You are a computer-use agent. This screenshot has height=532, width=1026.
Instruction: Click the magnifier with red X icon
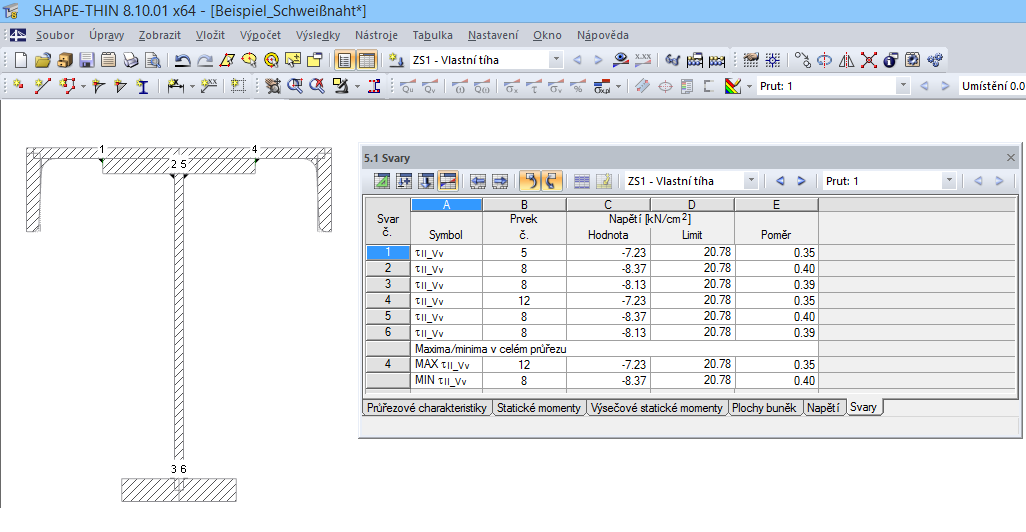coord(317,86)
